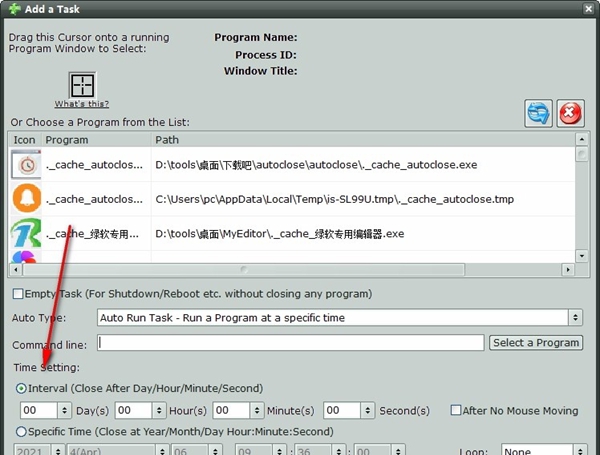This screenshot has width=600, height=455.
Task: Open the Loop dropdown showing None
Action: point(544,450)
